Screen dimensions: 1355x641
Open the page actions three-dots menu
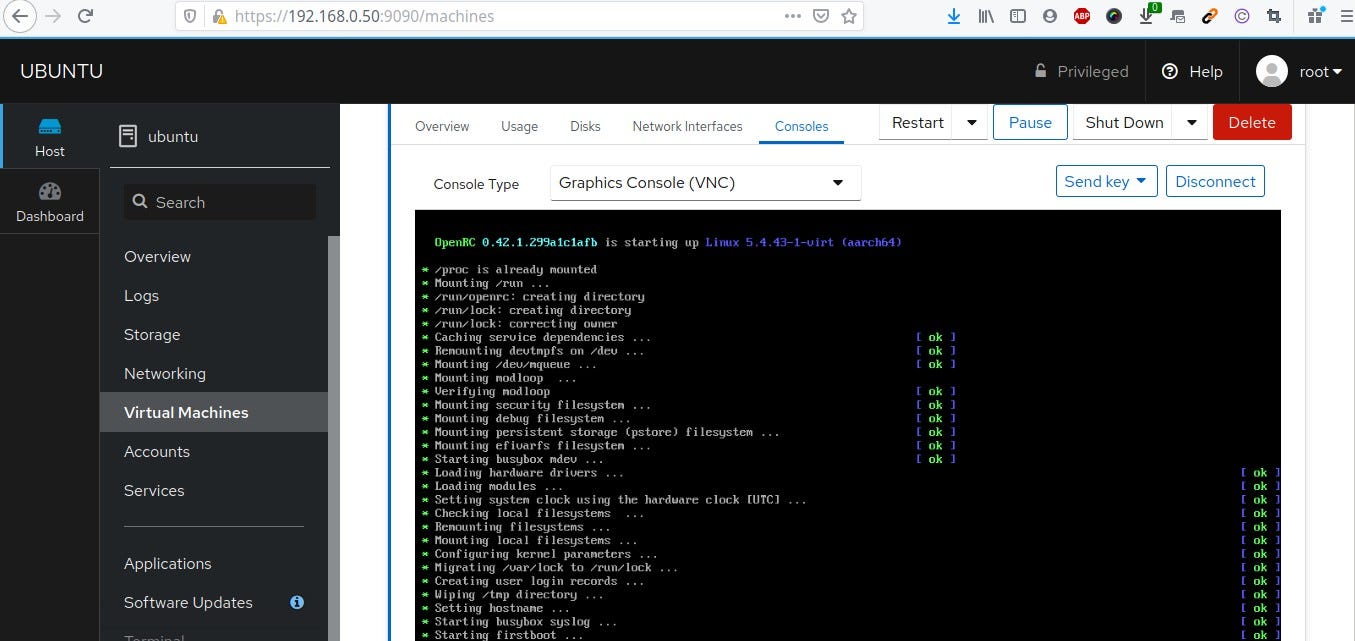(792, 16)
